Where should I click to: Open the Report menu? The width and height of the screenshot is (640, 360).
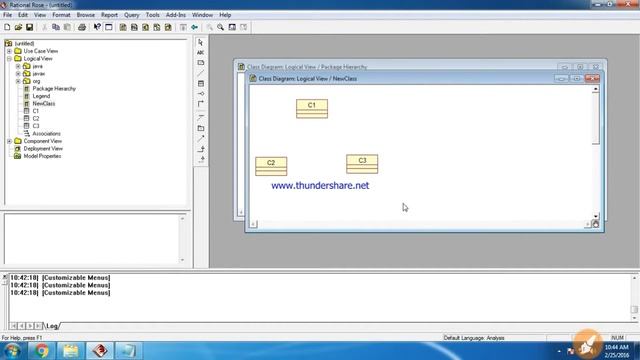[109, 15]
